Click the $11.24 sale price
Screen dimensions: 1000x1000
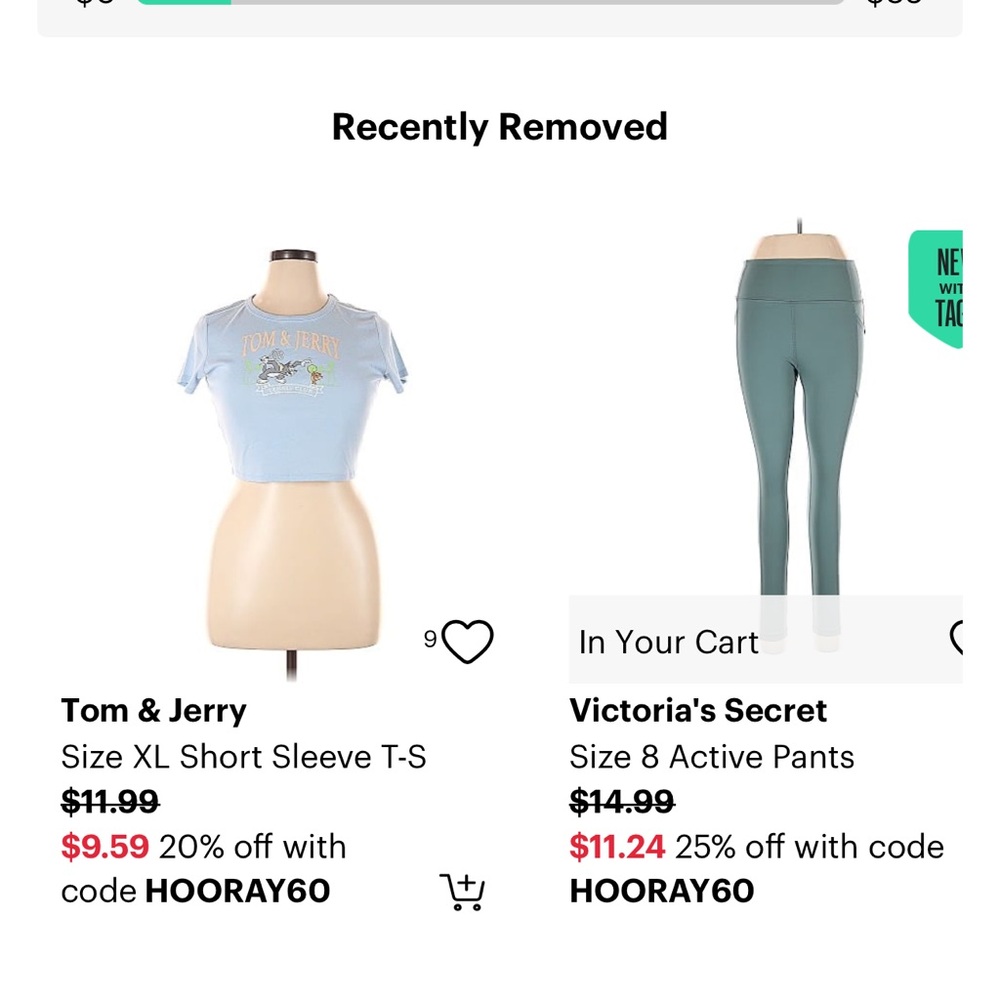coord(617,847)
